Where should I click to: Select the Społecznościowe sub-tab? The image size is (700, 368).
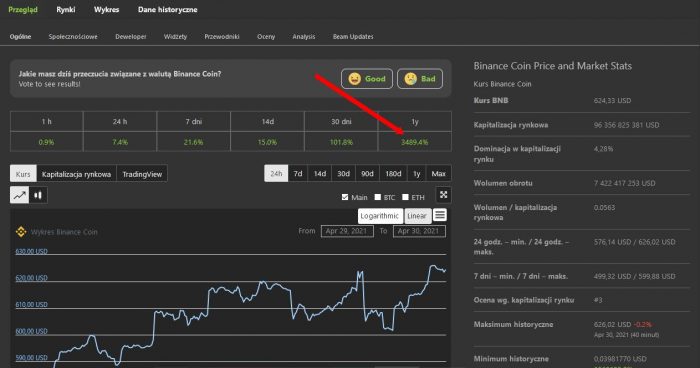pos(73,37)
